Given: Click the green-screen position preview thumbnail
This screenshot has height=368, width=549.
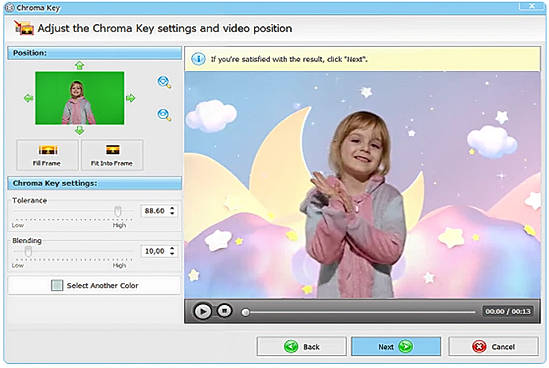Looking at the screenshot, I should pyautogui.click(x=79, y=98).
